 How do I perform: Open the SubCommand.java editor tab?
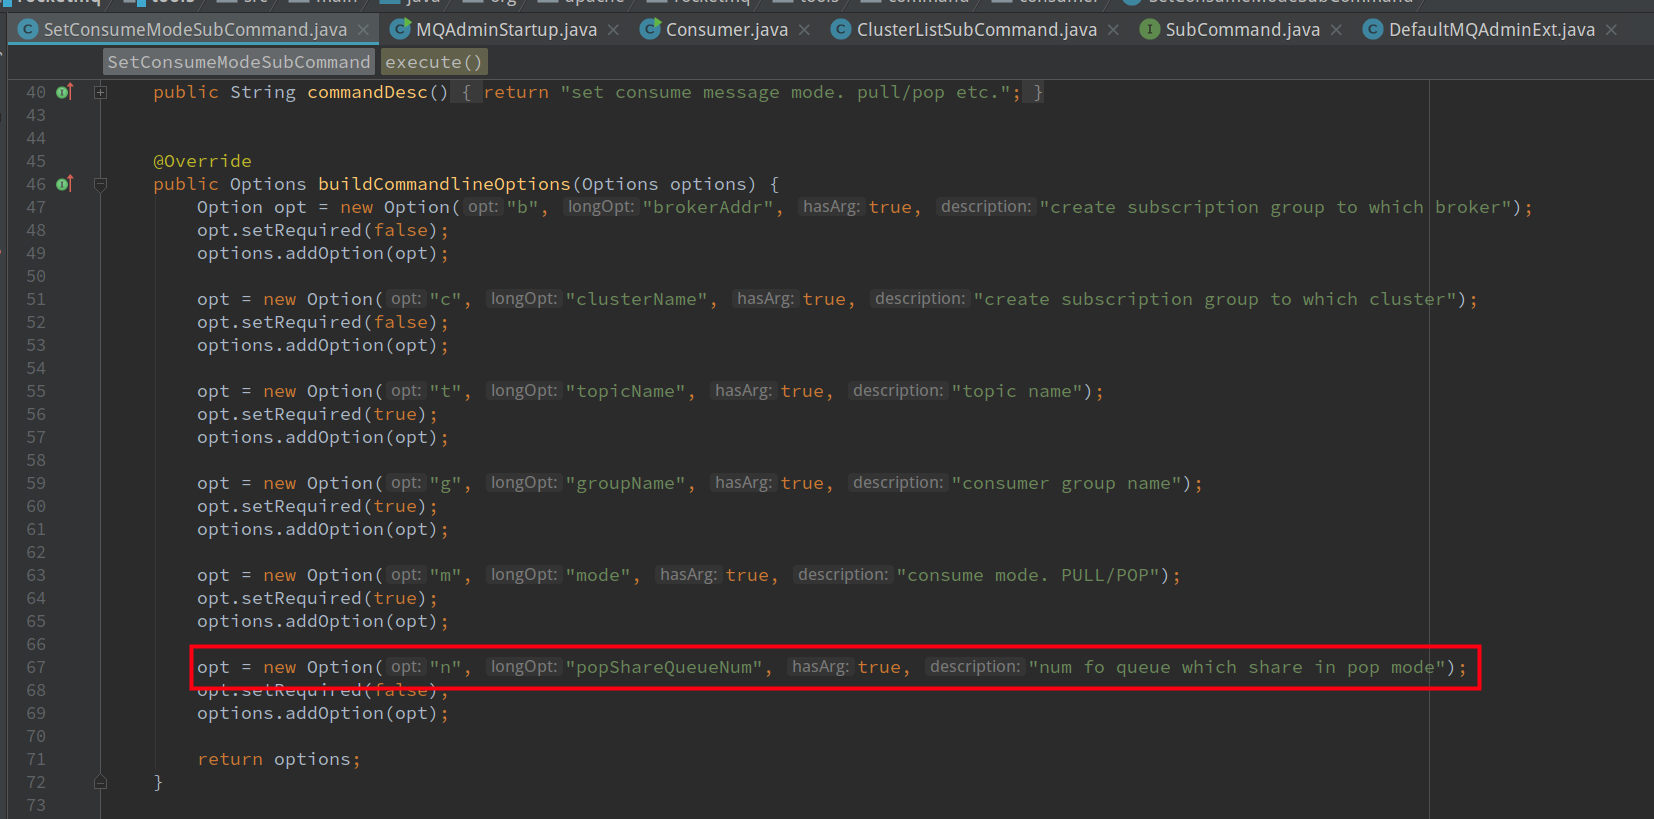[1242, 30]
